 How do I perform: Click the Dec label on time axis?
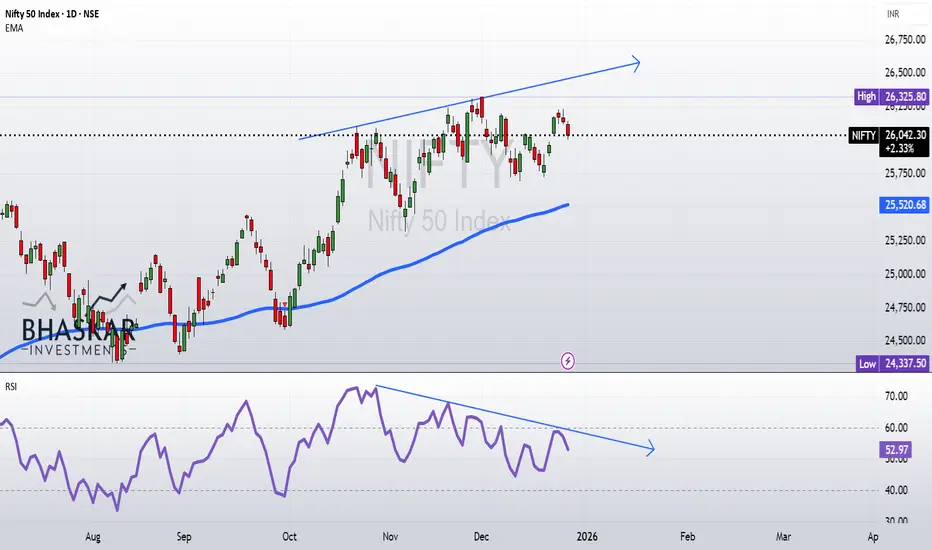(x=481, y=537)
